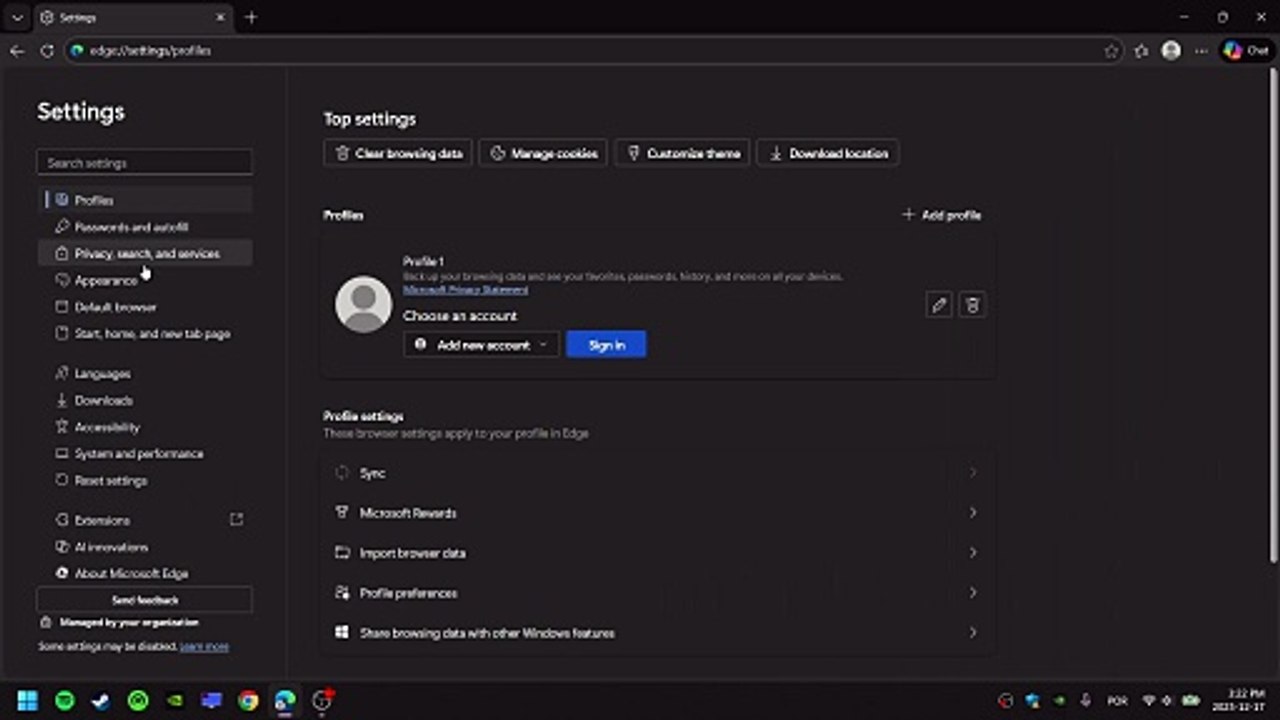Image resolution: width=1280 pixels, height=720 pixels.
Task: Click the Send feedback button
Action: 144,600
